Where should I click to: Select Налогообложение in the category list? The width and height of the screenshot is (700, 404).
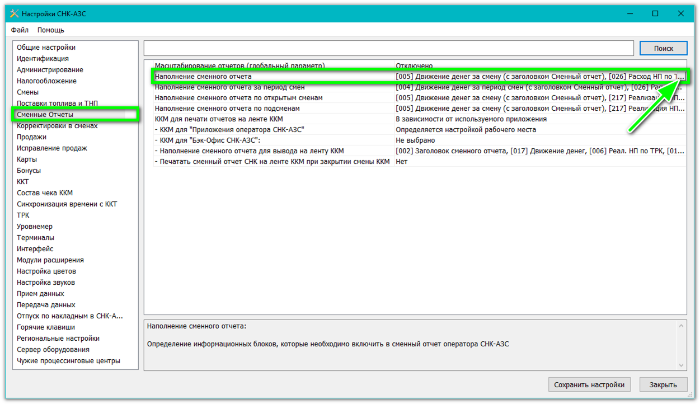[x=49, y=81]
